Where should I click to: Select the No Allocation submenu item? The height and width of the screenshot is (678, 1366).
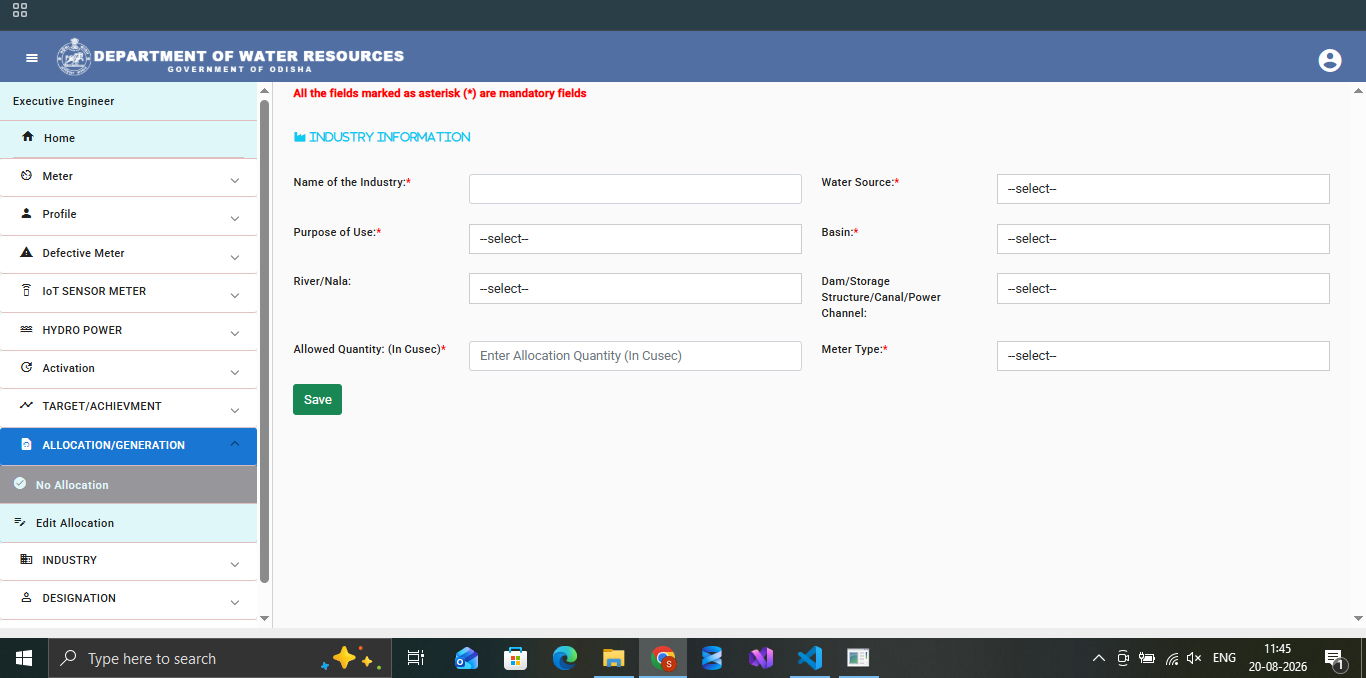[x=128, y=485]
